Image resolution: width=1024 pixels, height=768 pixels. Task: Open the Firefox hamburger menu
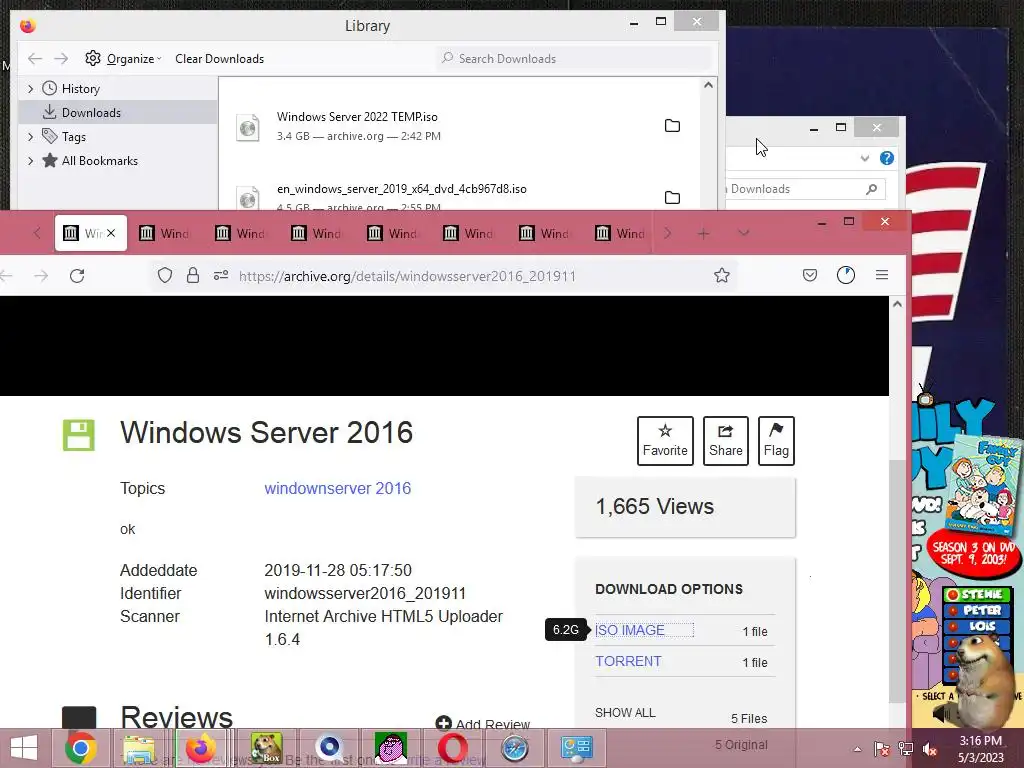(882, 276)
